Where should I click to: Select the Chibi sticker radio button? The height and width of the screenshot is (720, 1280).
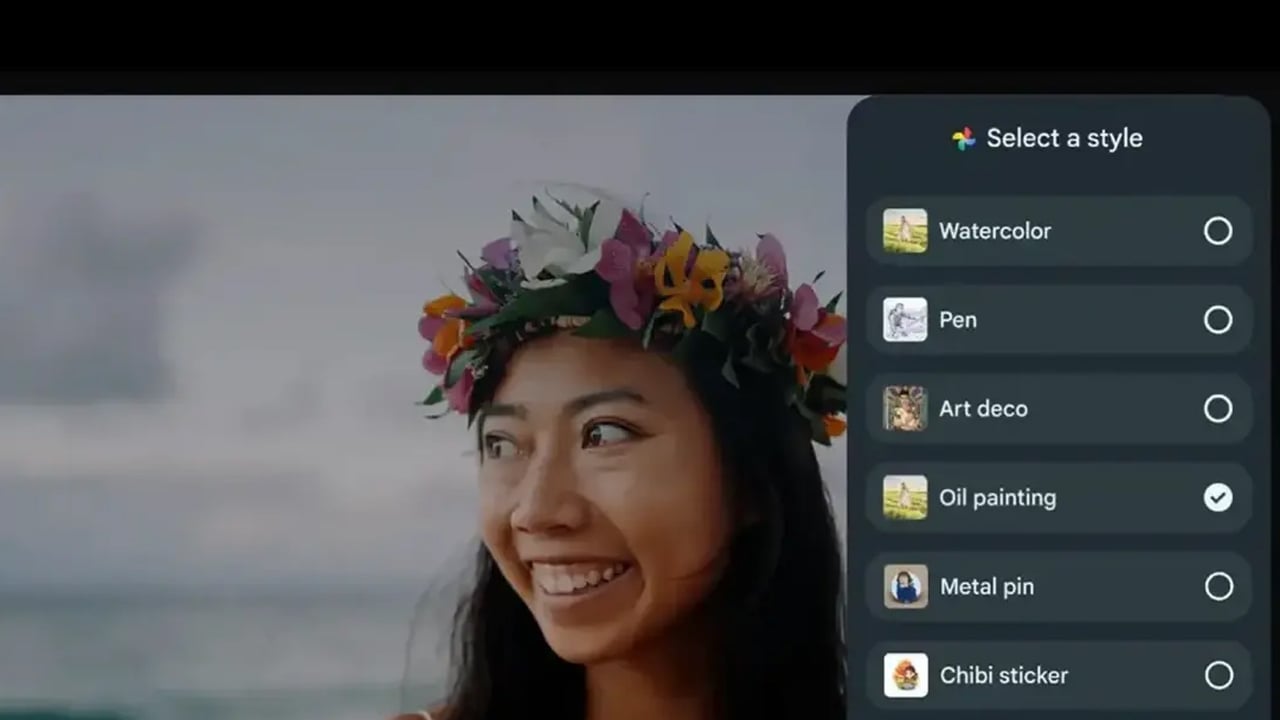pos(1218,675)
